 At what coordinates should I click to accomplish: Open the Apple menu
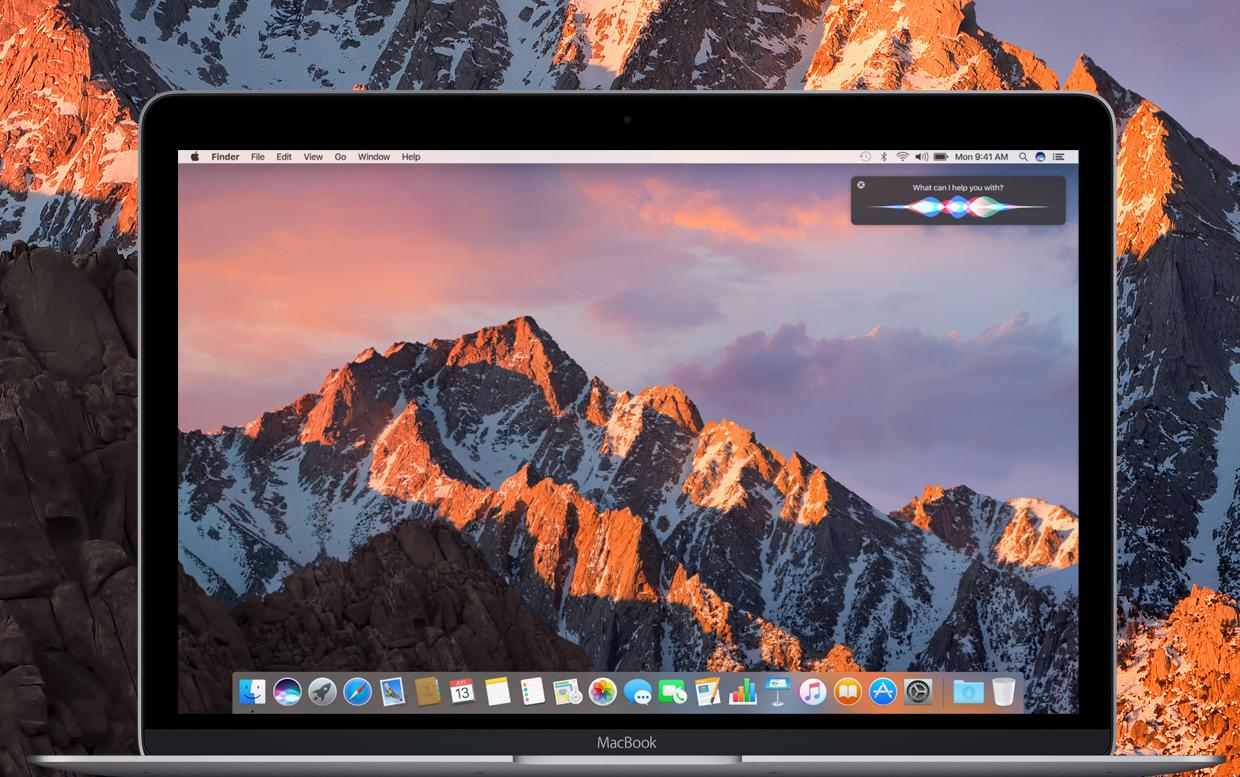coord(195,157)
